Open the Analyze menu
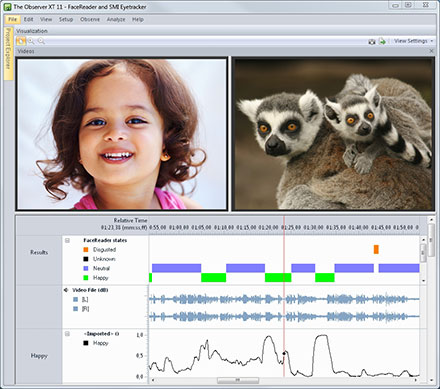Viewport: 440px width, 389px height. point(116,19)
